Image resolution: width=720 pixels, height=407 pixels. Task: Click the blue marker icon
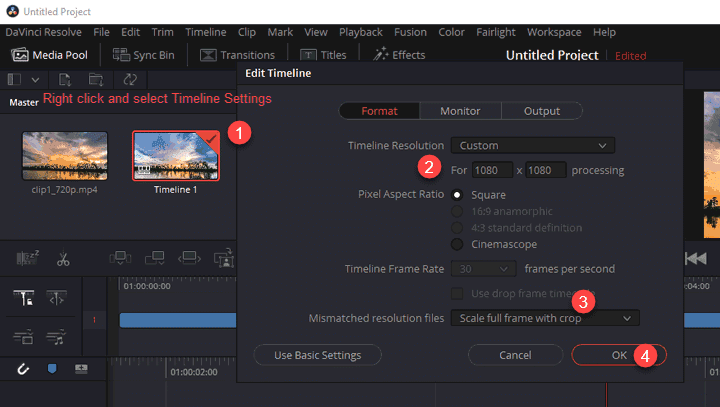pos(52,368)
